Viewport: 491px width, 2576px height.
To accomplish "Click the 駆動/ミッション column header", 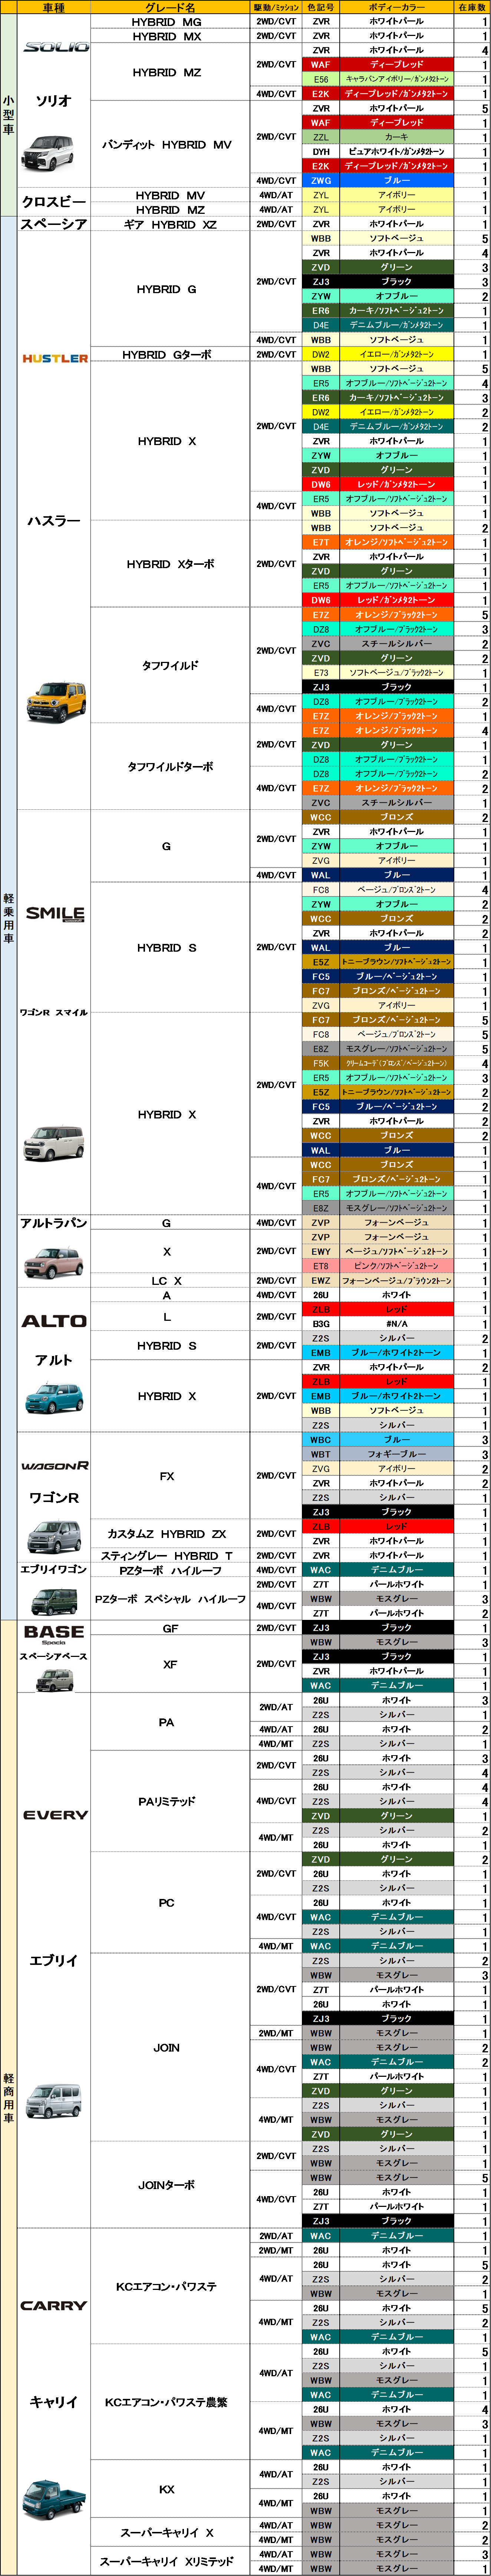I will click(276, 7).
